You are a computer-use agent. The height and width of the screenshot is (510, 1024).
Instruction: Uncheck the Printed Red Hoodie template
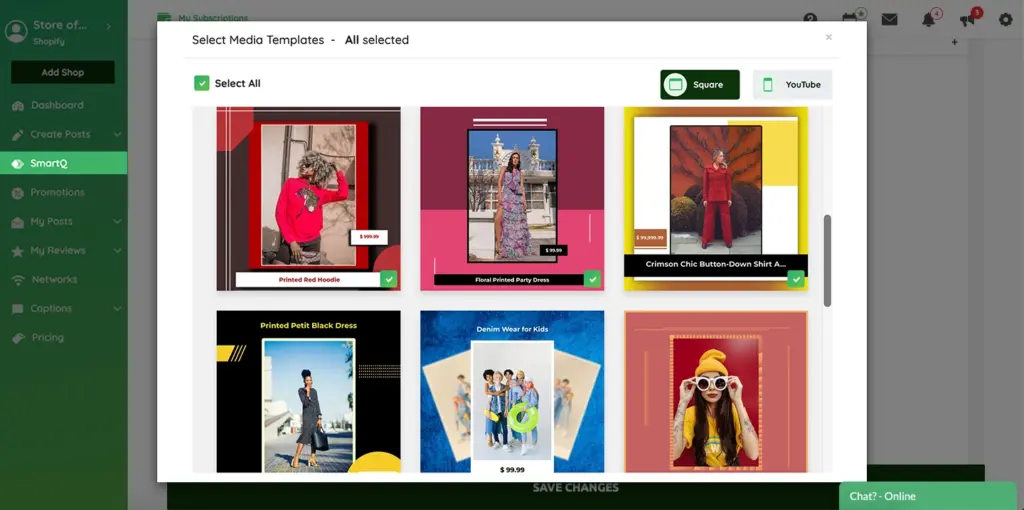point(388,279)
